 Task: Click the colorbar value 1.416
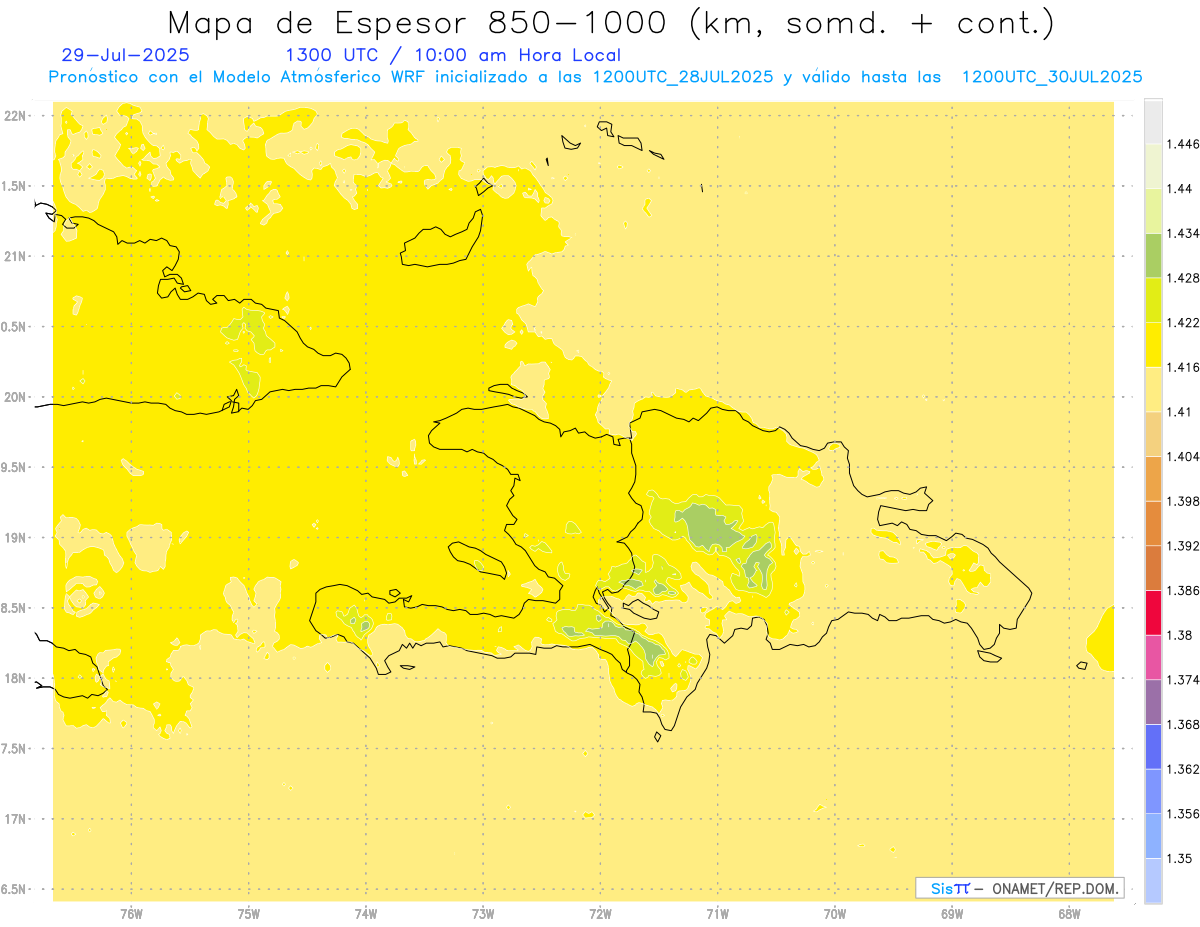pyautogui.click(x=1183, y=367)
